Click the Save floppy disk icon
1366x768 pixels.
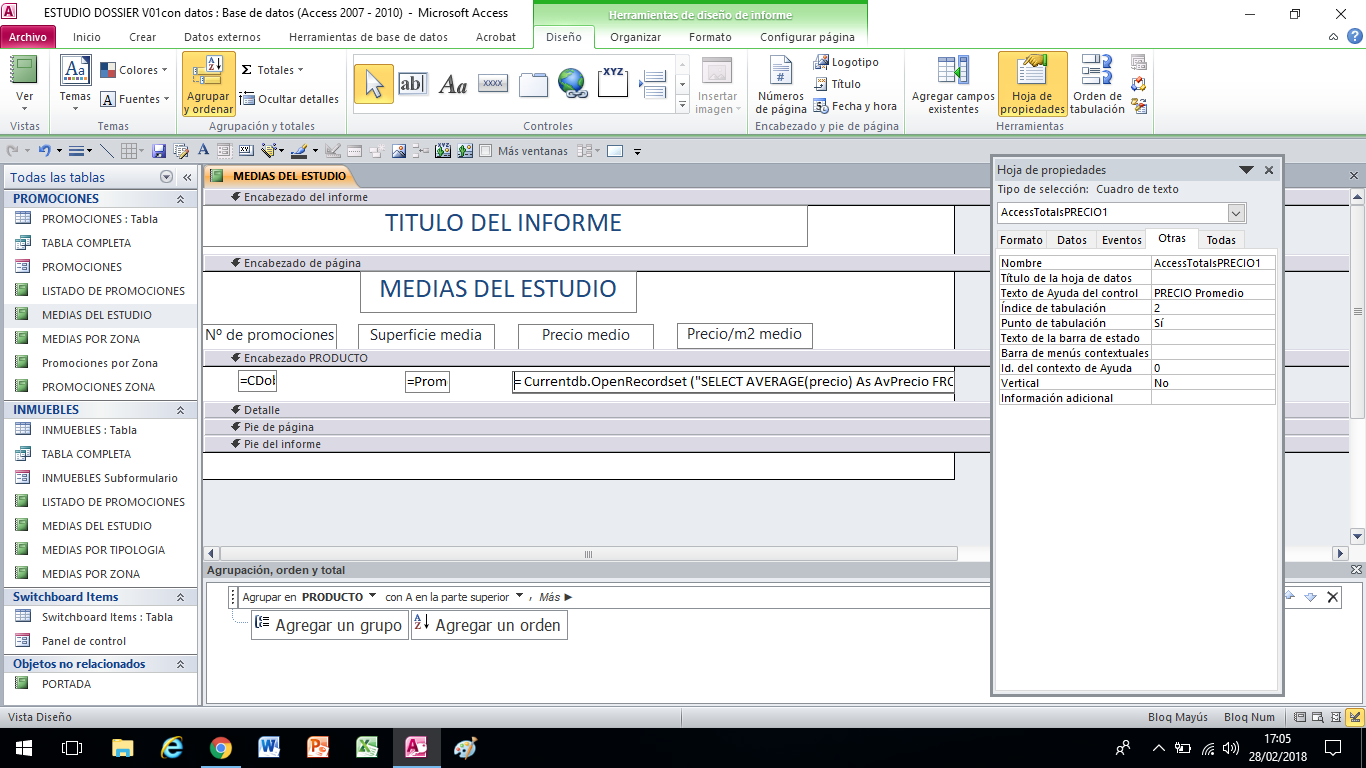(159, 151)
